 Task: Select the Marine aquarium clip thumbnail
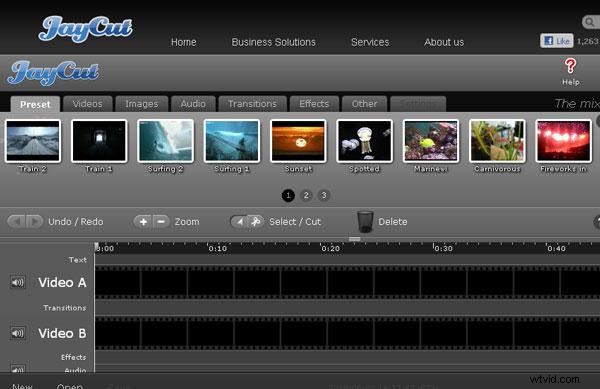click(x=431, y=141)
